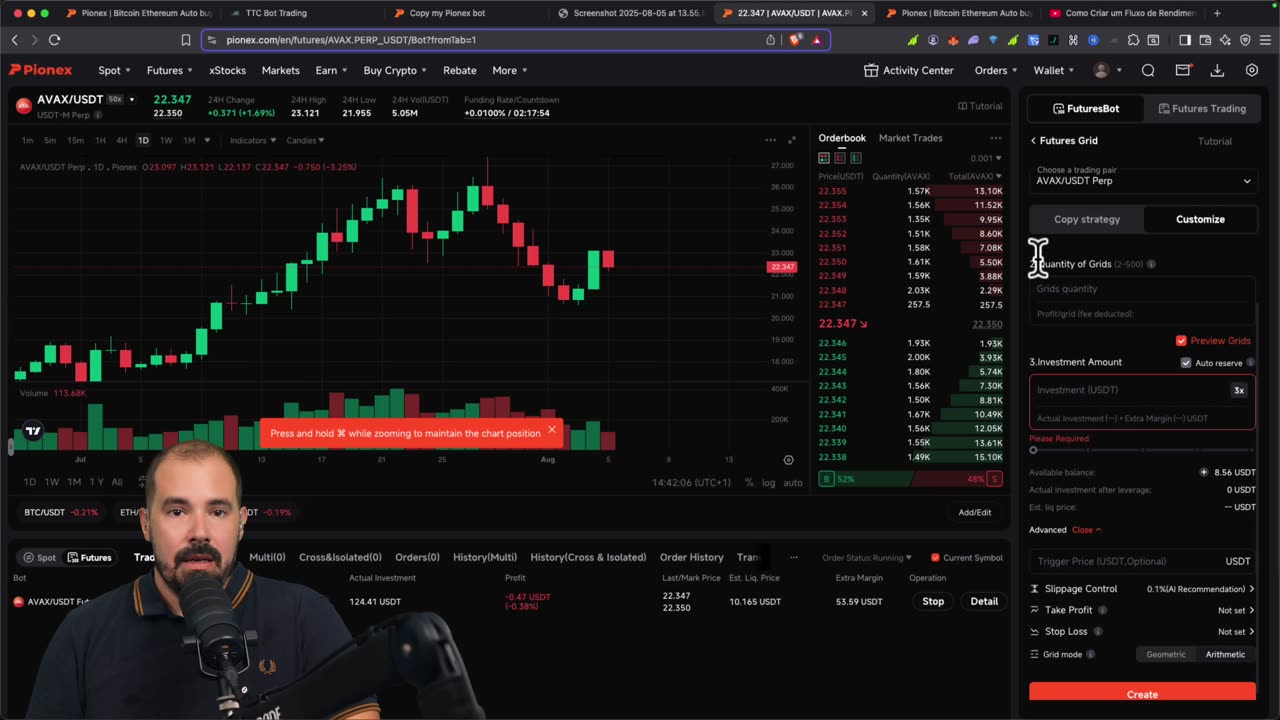The image size is (1280, 720).
Task: Open the chart Tutorial link
Action: [980, 106]
